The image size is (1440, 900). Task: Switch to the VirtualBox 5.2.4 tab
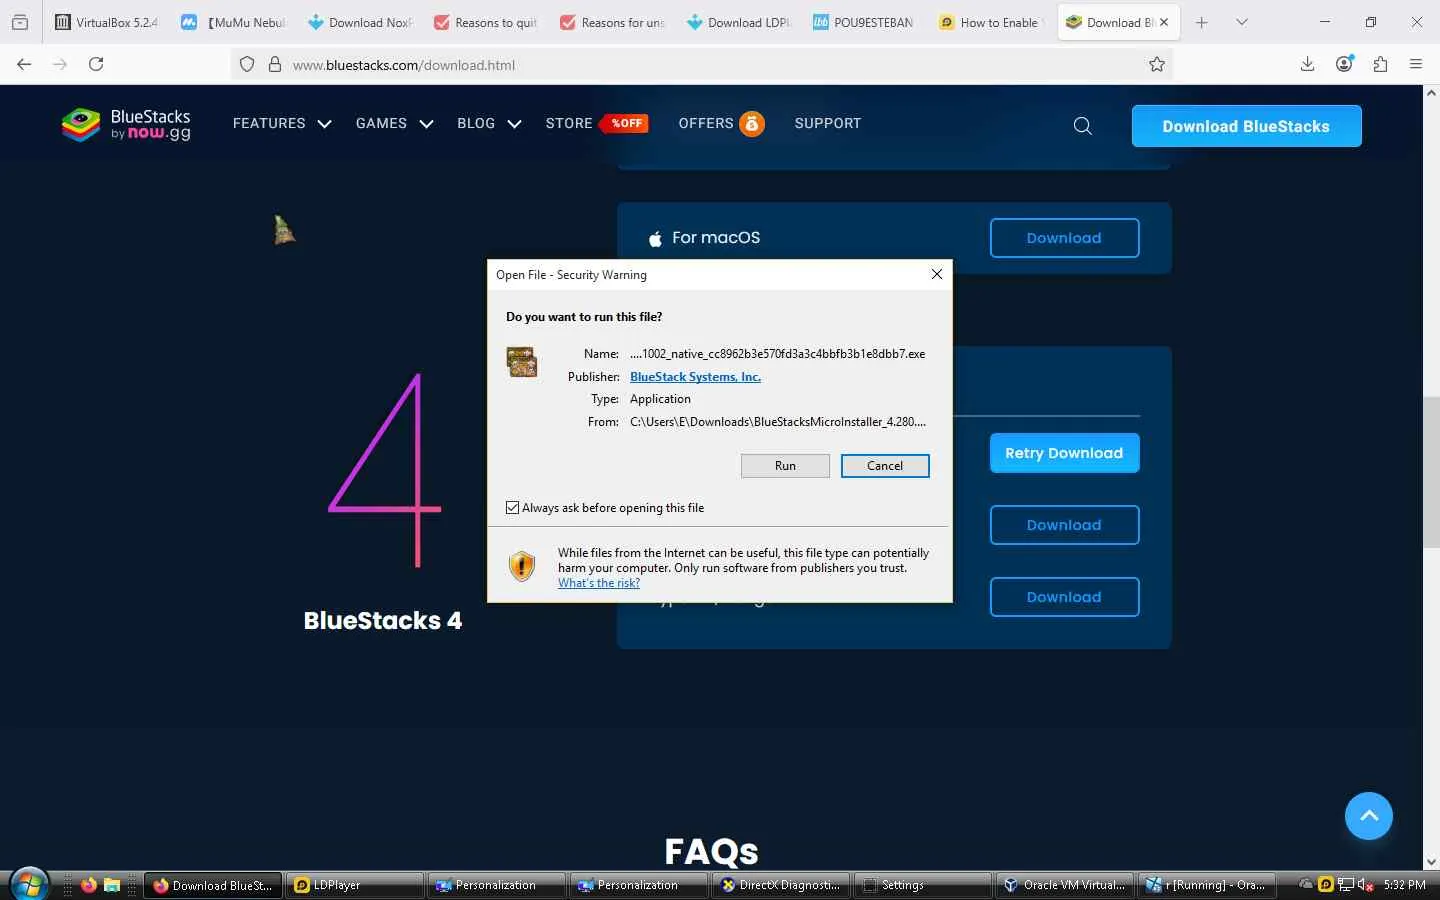pos(106,22)
